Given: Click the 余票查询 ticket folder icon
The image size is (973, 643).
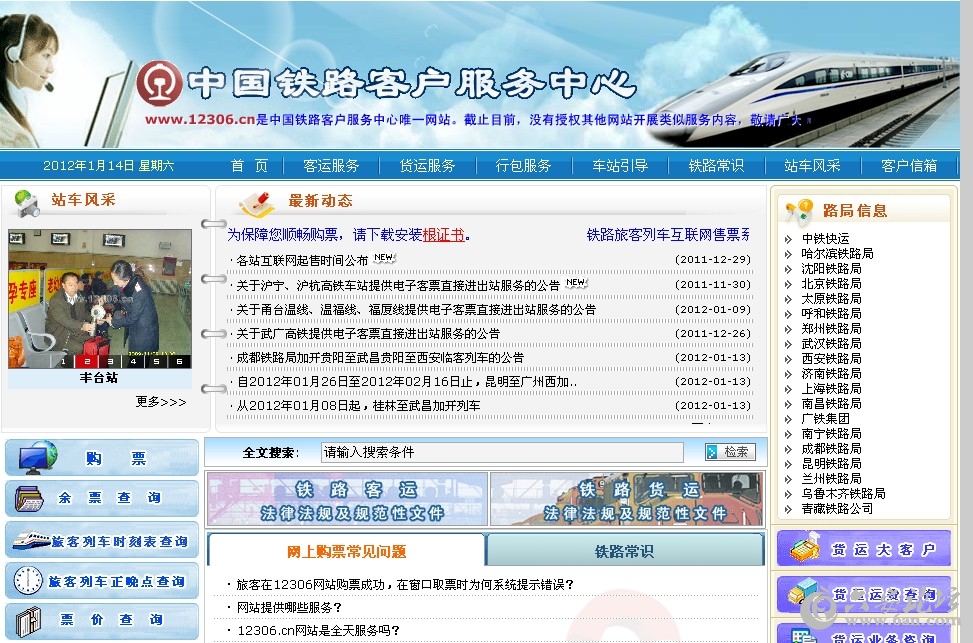Looking at the screenshot, I should 30,498.
